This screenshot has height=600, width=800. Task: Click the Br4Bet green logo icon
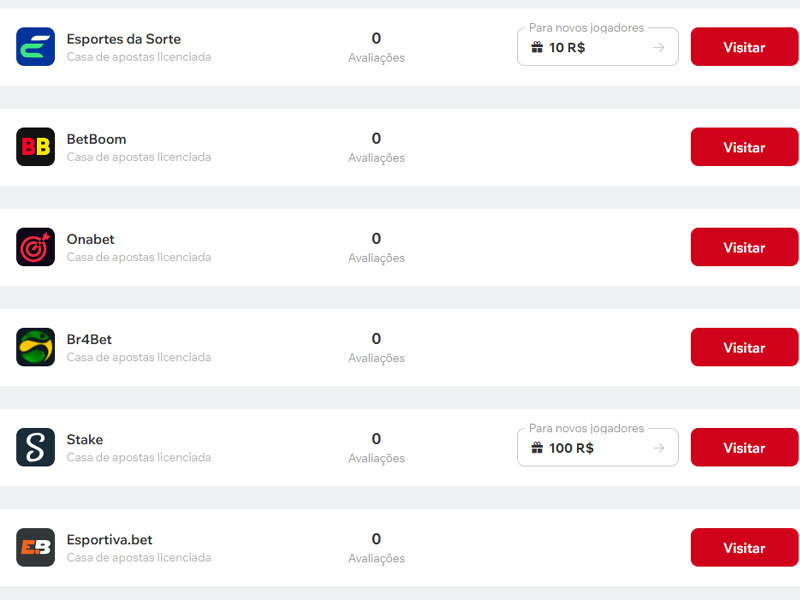[x=35, y=346]
